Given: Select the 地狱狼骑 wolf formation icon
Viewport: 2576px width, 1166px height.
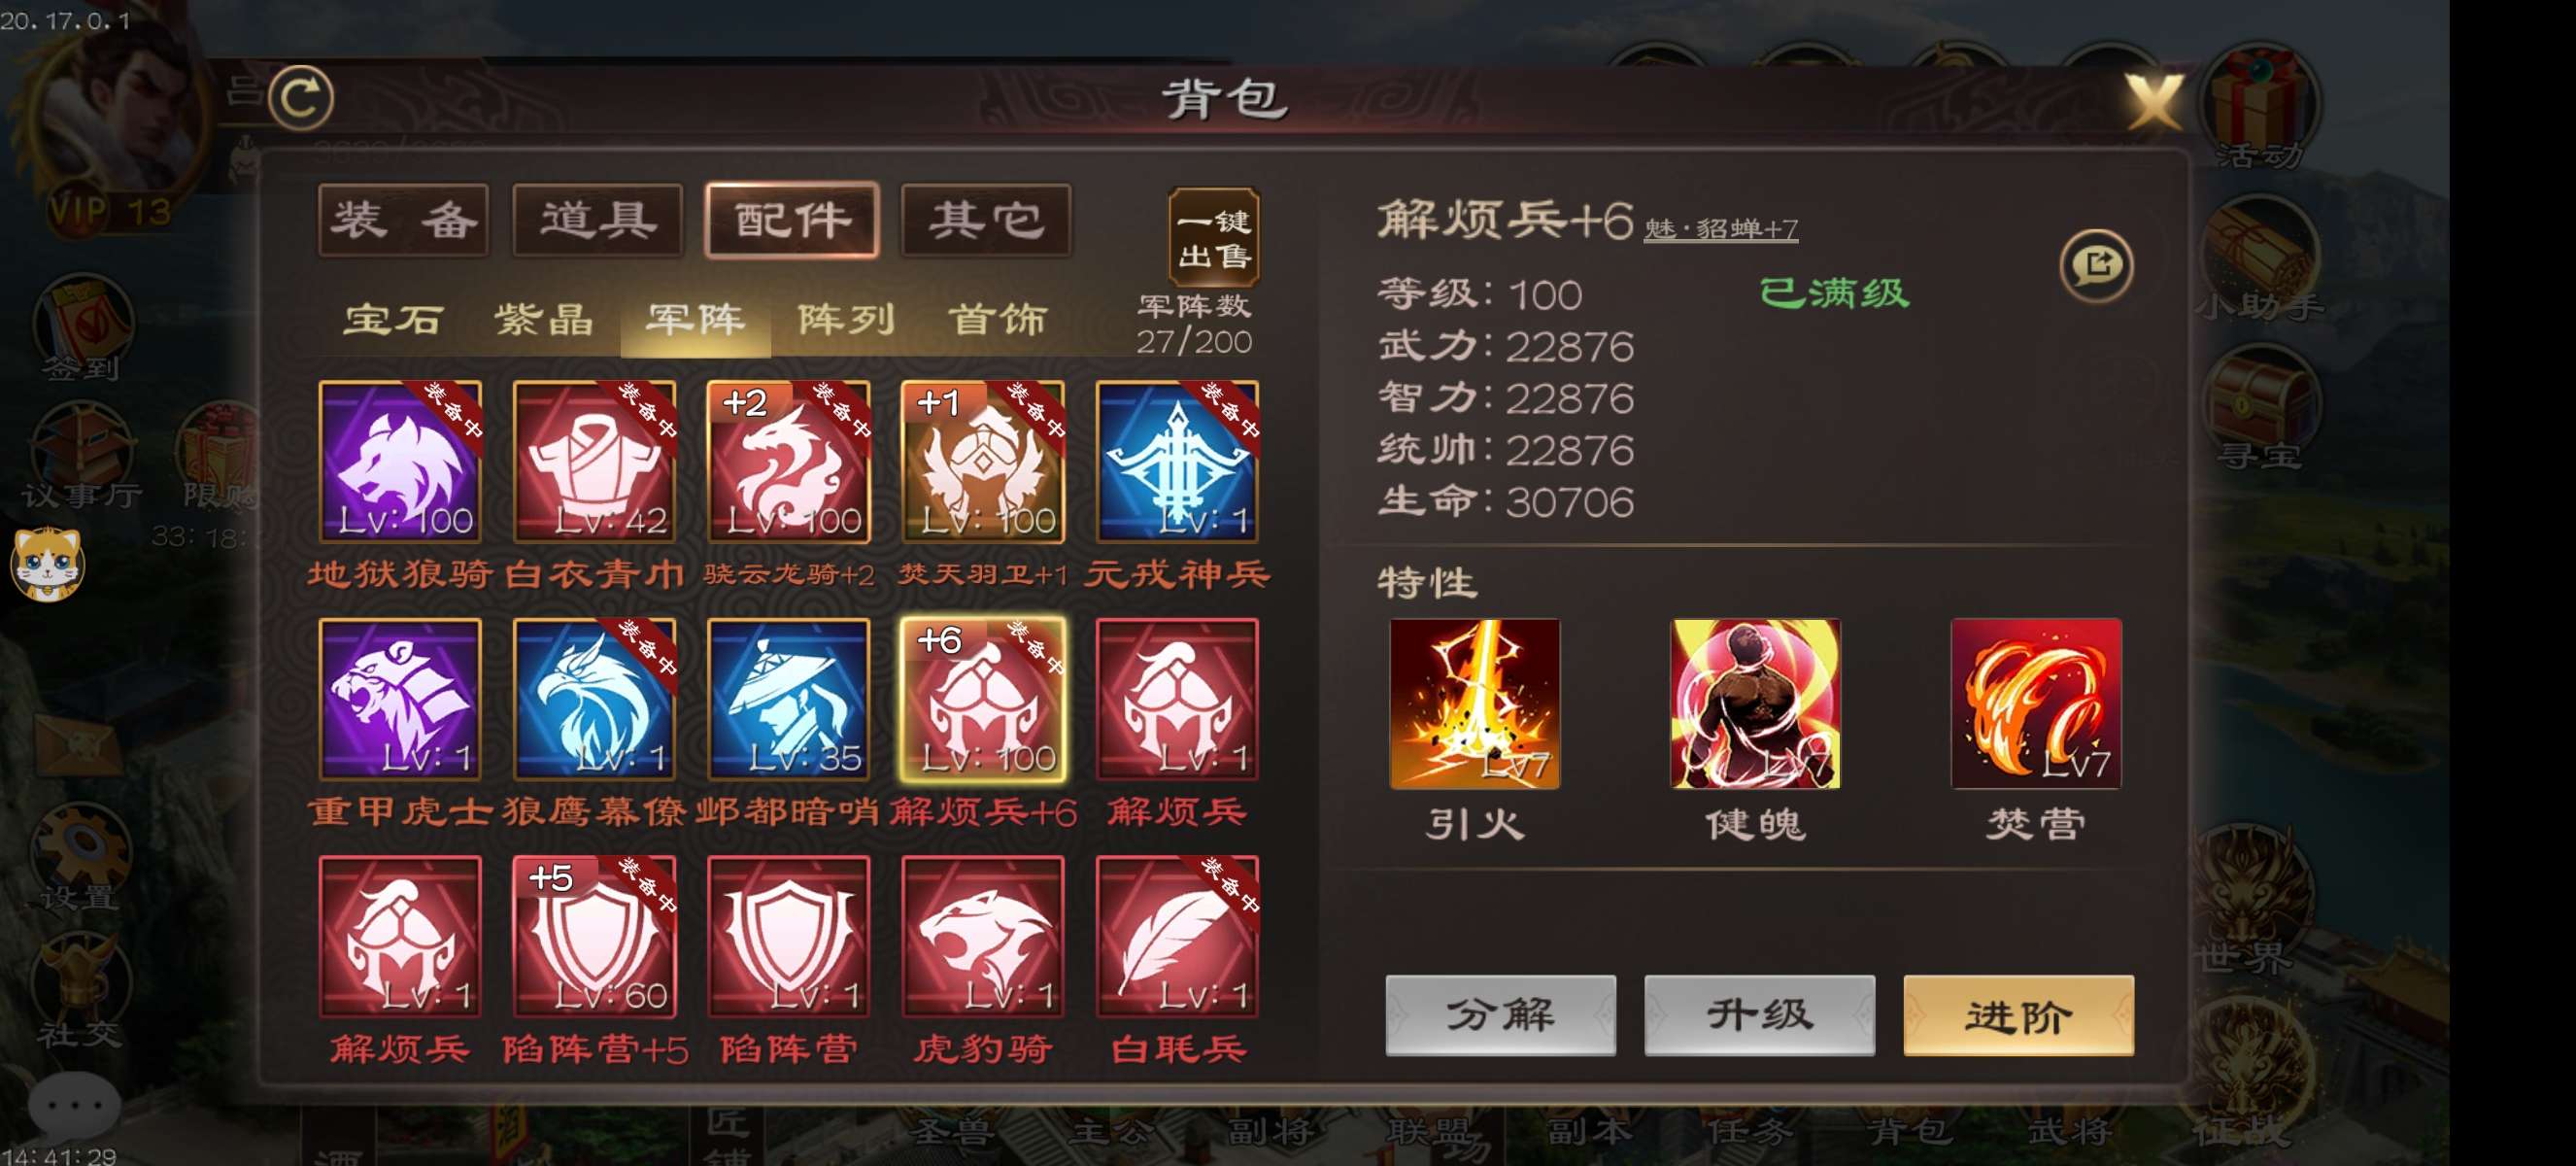Looking at the screenshot, I should (400, 462).
